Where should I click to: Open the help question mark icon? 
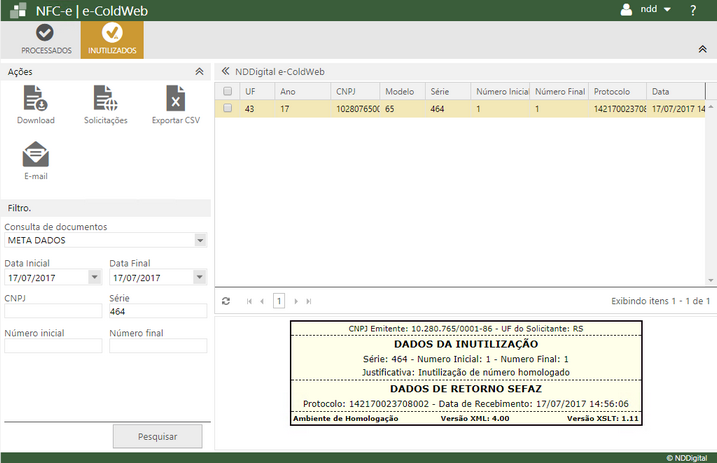[x=693, y=10]
